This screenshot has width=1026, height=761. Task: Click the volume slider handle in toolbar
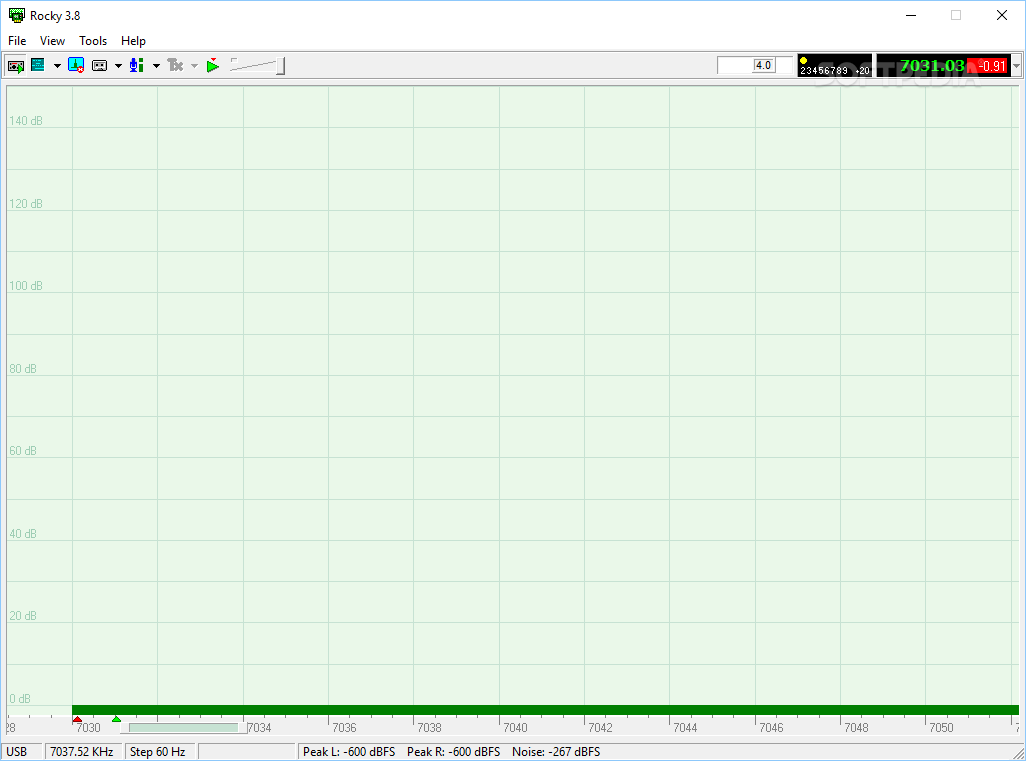pyautogui.click(x=281, y=65)
